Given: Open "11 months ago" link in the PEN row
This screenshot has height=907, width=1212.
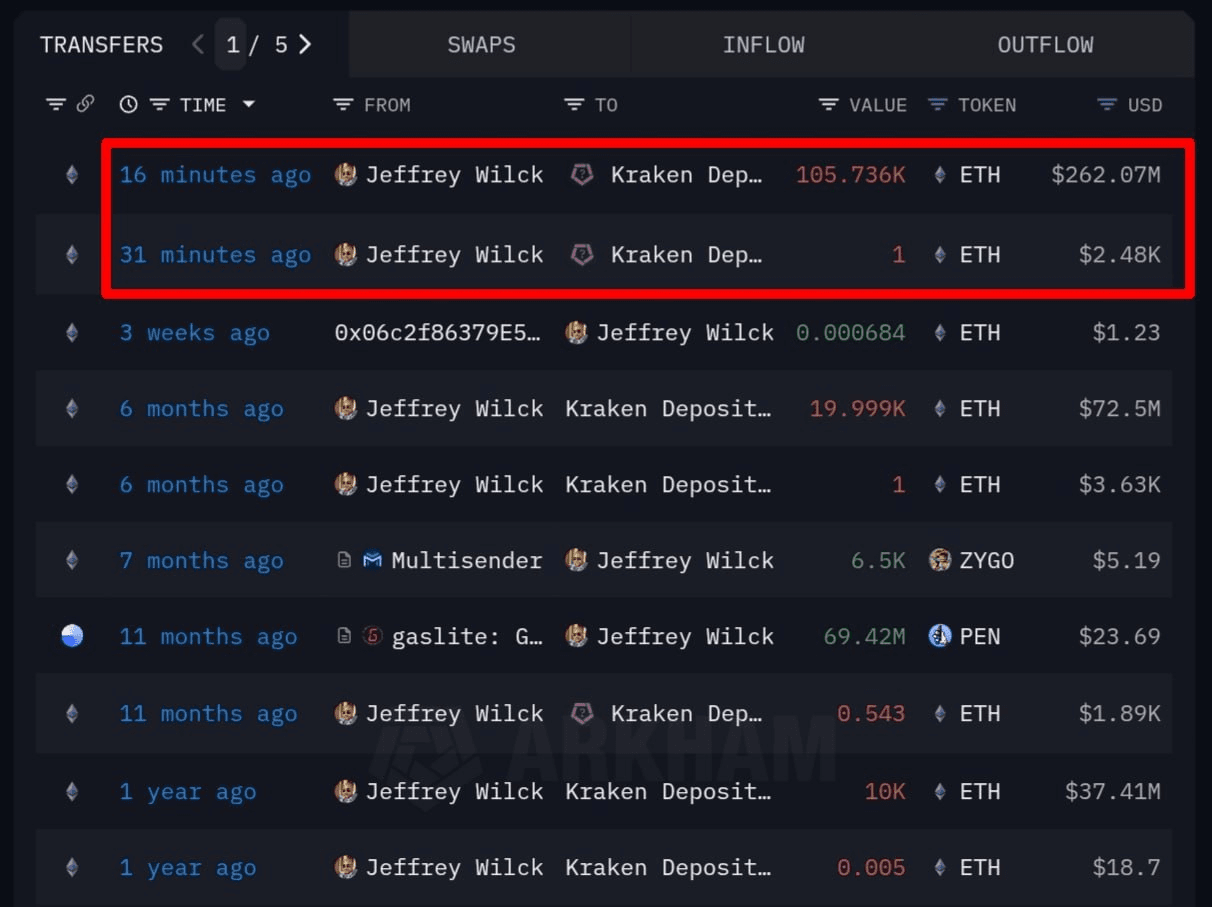Looking at the screenshot, I should [208, 637].
